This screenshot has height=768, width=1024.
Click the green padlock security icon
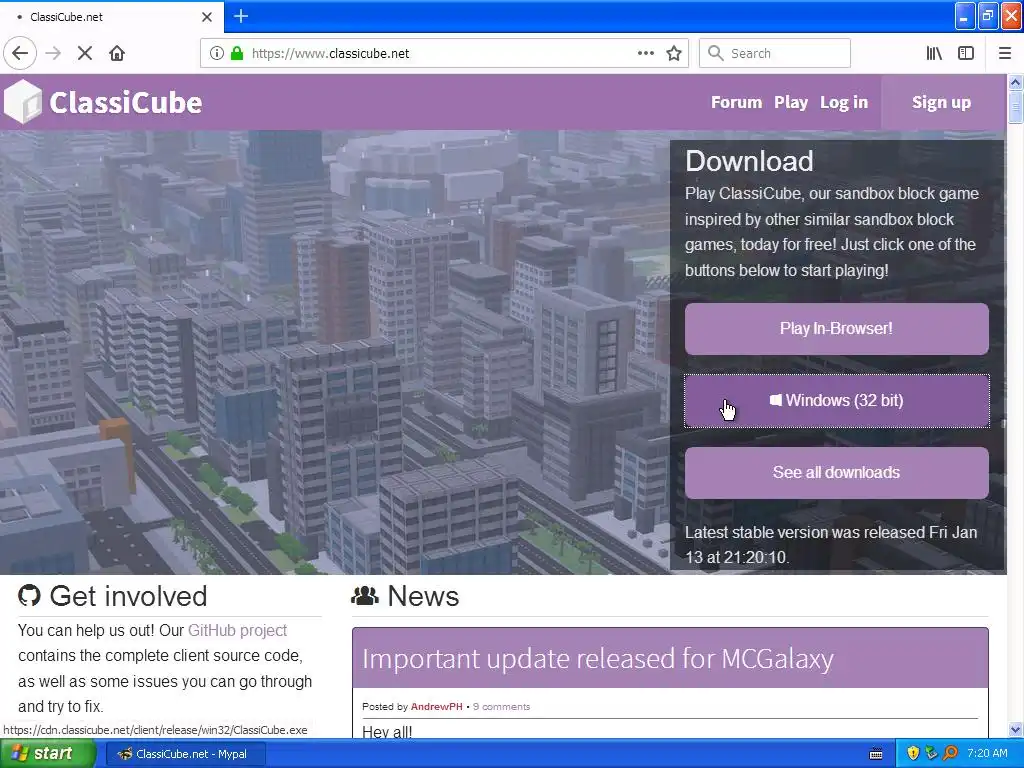point(236,54)
